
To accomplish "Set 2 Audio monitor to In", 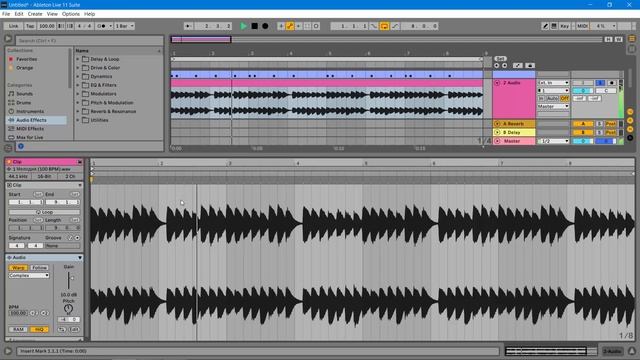I will (541, 98).
